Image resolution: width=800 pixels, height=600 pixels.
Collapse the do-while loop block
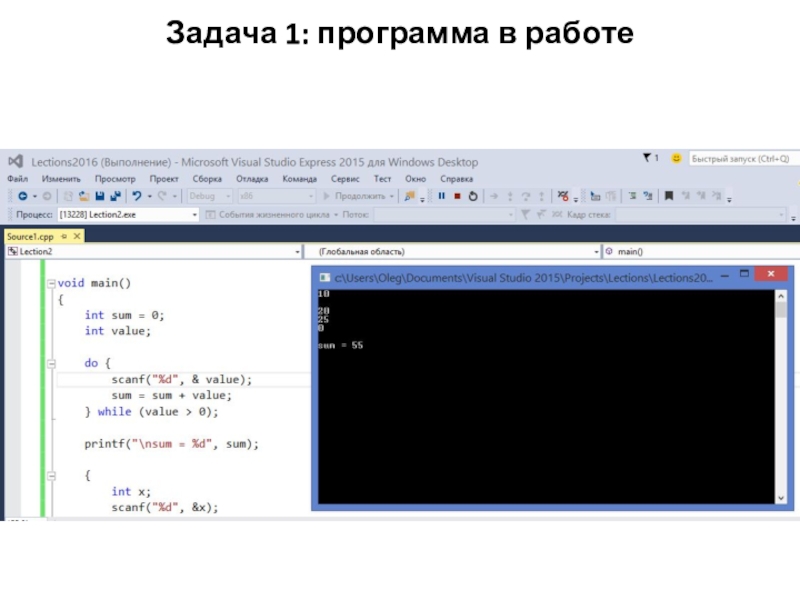tap(50, 364)
